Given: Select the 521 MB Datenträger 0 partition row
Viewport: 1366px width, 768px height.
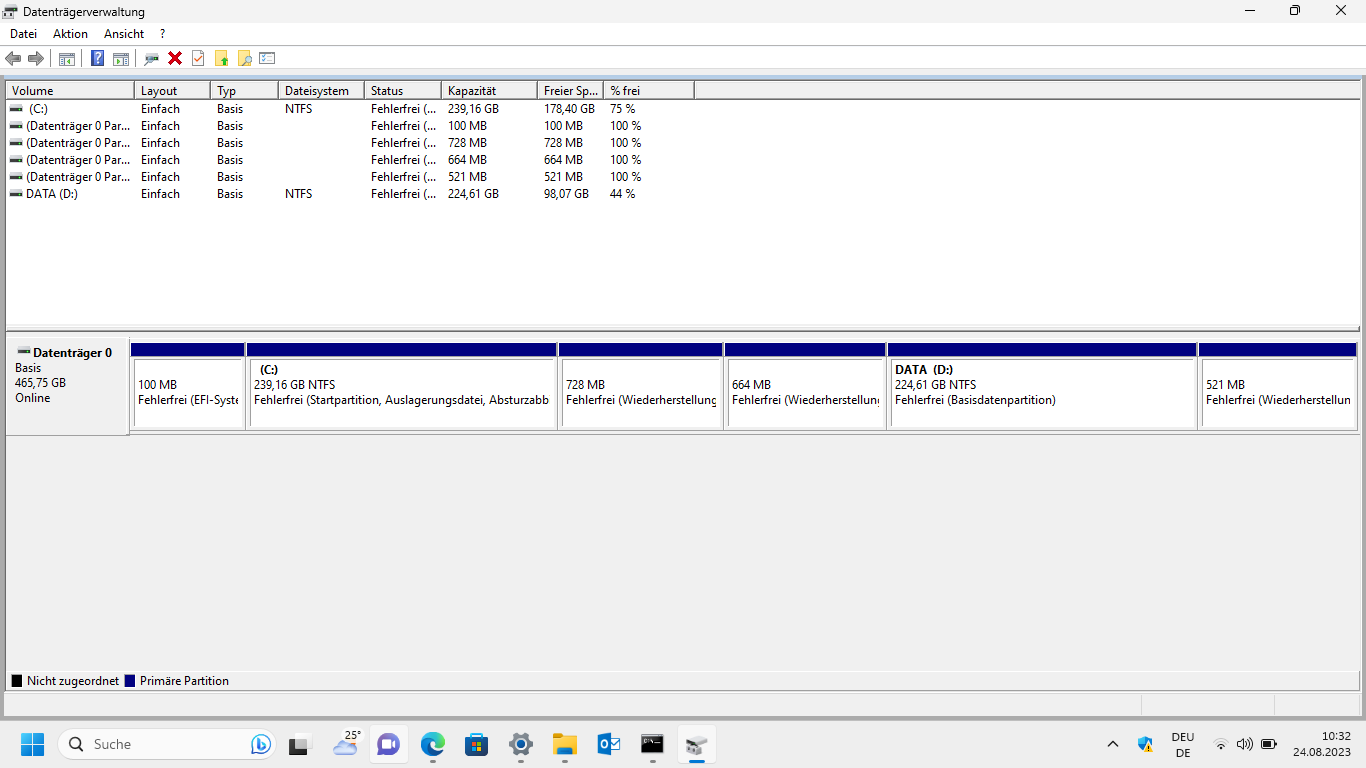Looking at the screenshot, I should coord(350,177).
